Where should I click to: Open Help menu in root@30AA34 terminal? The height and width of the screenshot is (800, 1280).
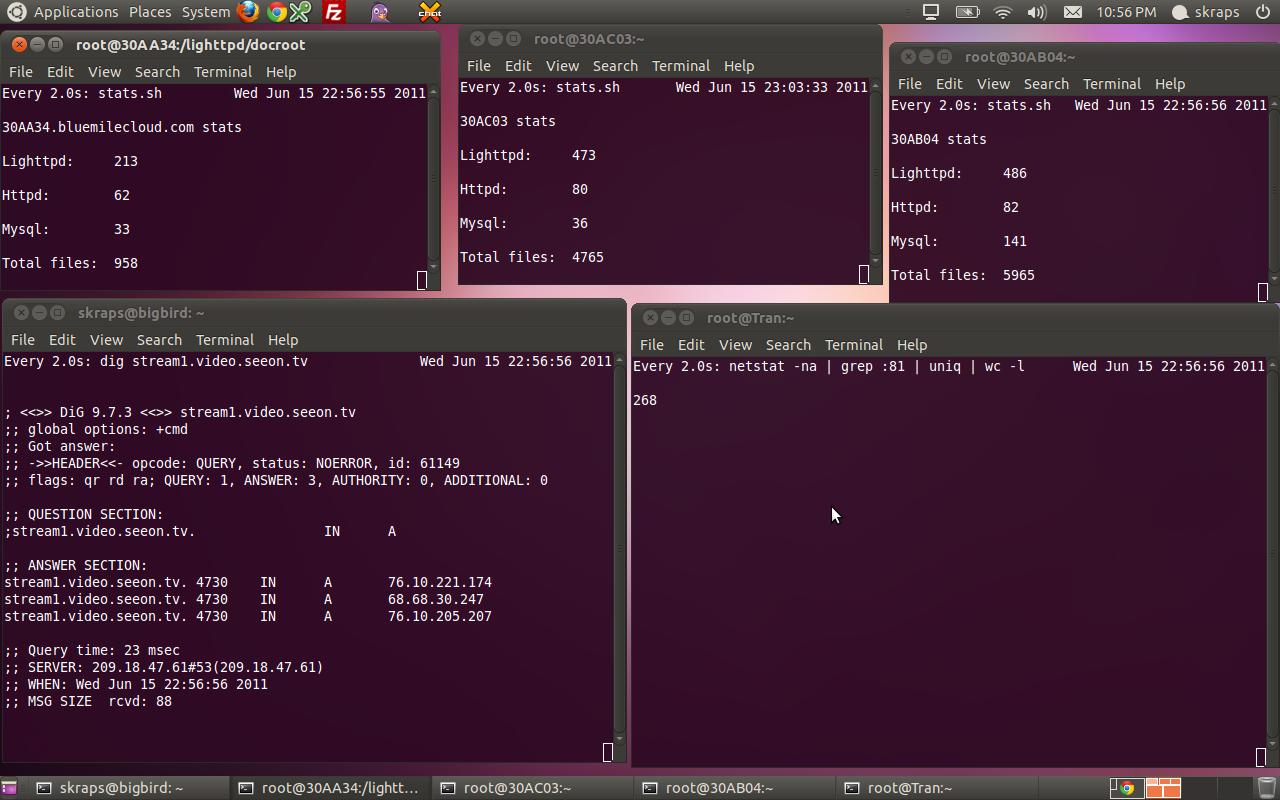click(281, 72)
